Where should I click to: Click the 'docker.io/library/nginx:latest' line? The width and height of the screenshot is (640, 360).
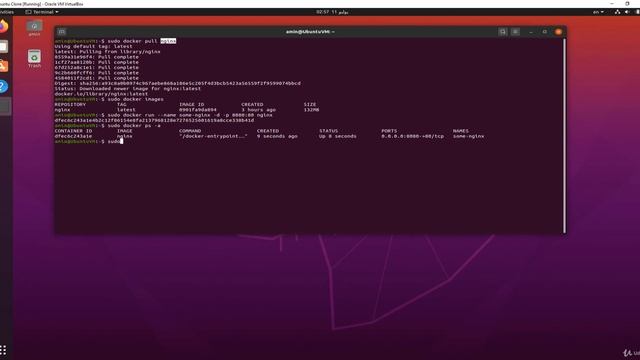point(101,94)
